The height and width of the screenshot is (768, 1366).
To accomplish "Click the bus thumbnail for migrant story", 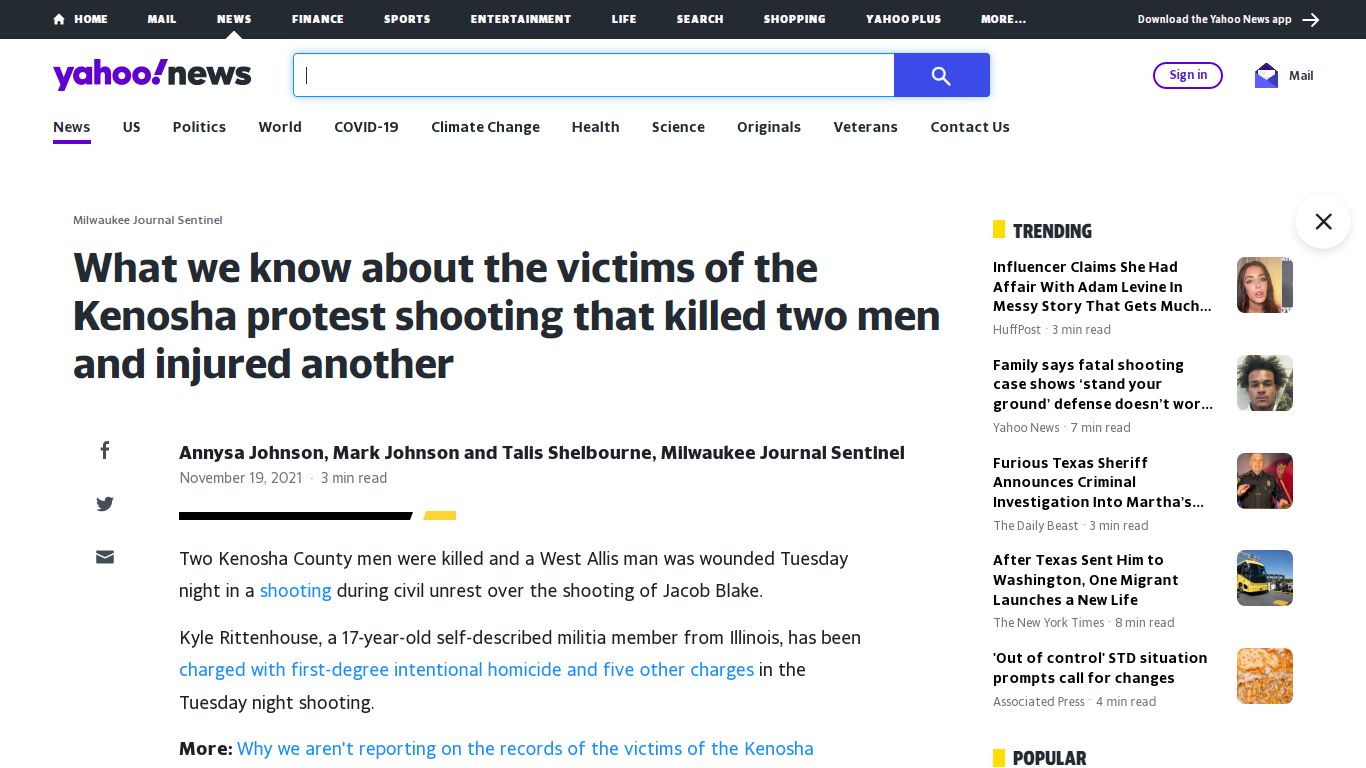I will click(x=1265, y=578).
